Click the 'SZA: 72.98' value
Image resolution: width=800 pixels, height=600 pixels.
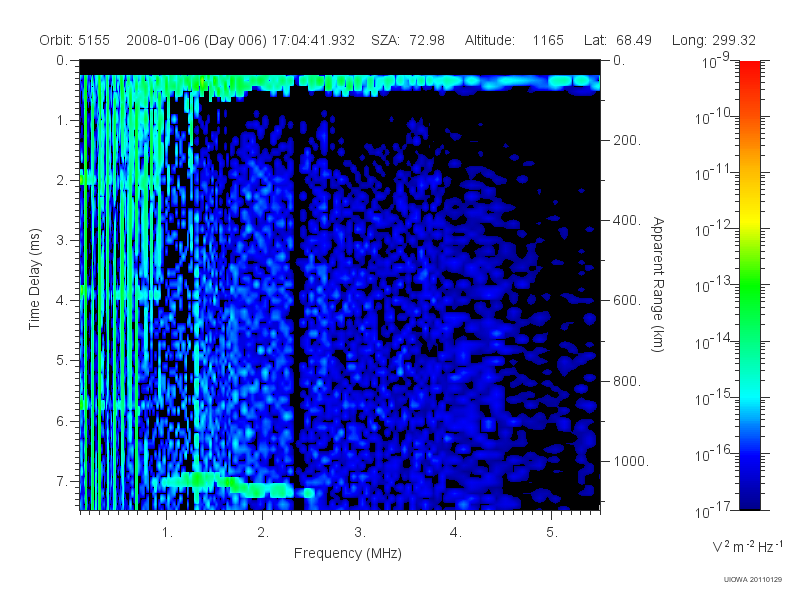coord(408,40)
